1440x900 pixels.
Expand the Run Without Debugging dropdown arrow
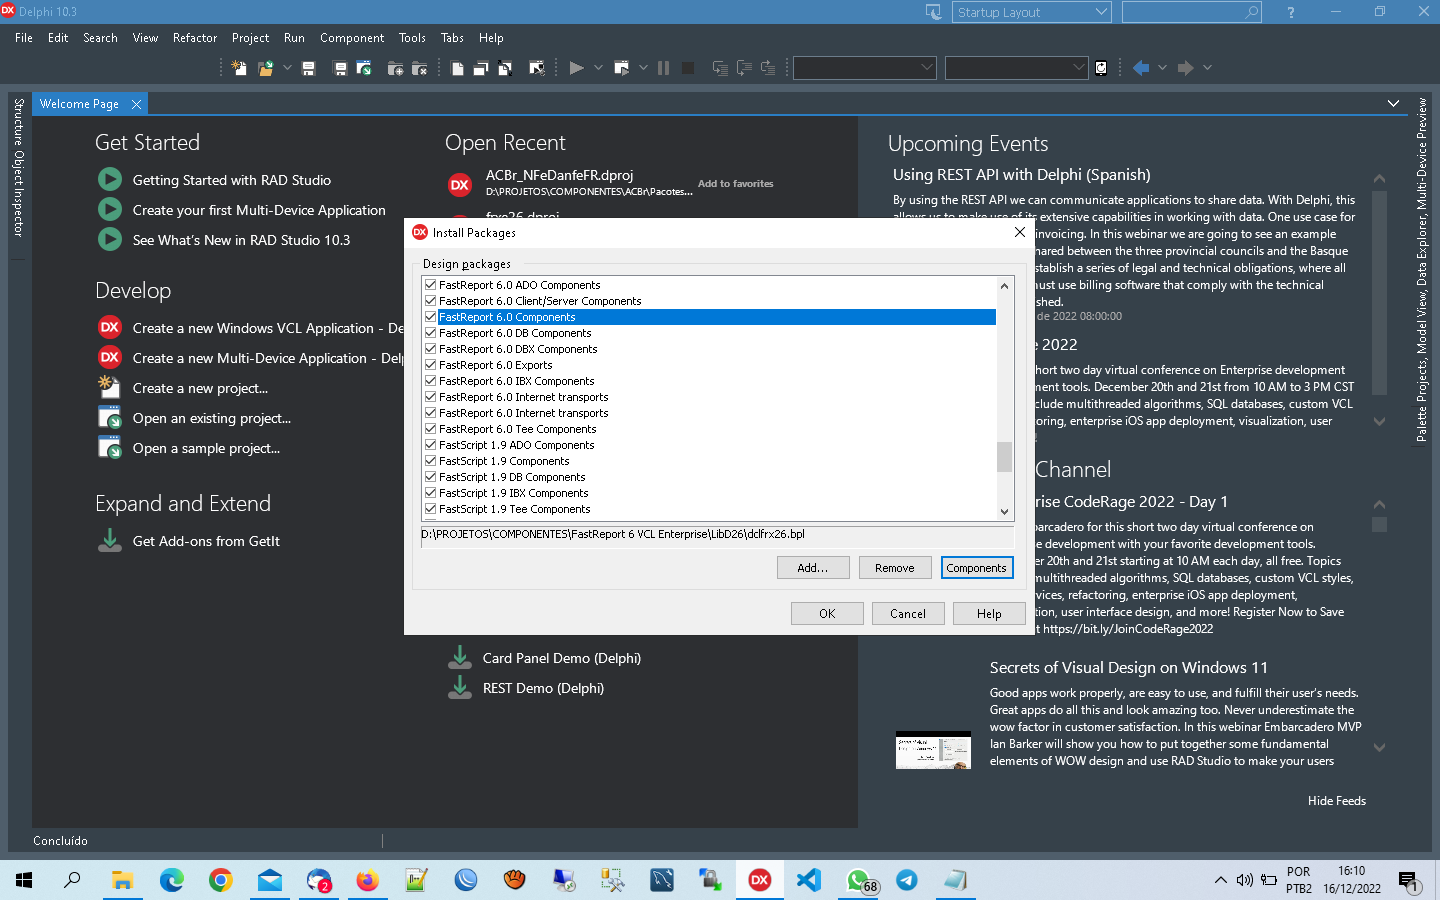point(643,68)
